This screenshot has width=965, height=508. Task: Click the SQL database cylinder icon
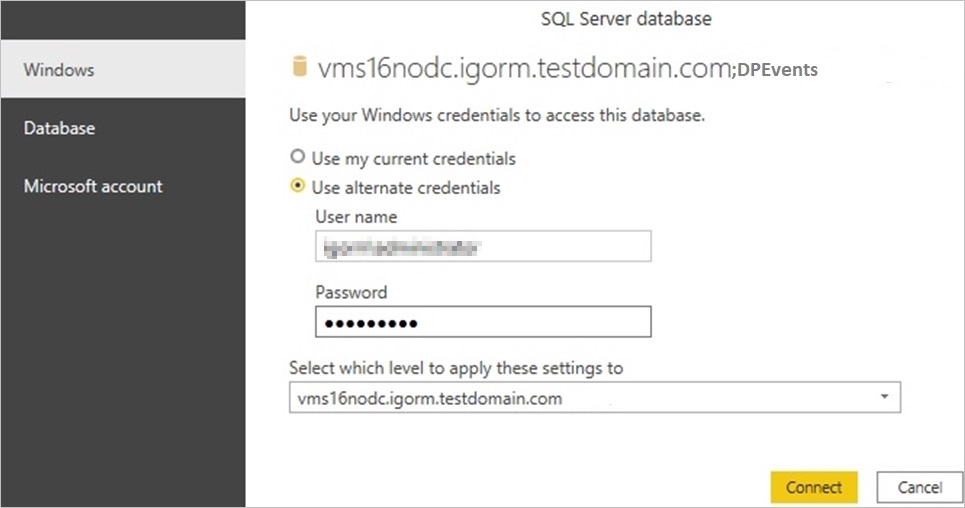tap(297, 68)
